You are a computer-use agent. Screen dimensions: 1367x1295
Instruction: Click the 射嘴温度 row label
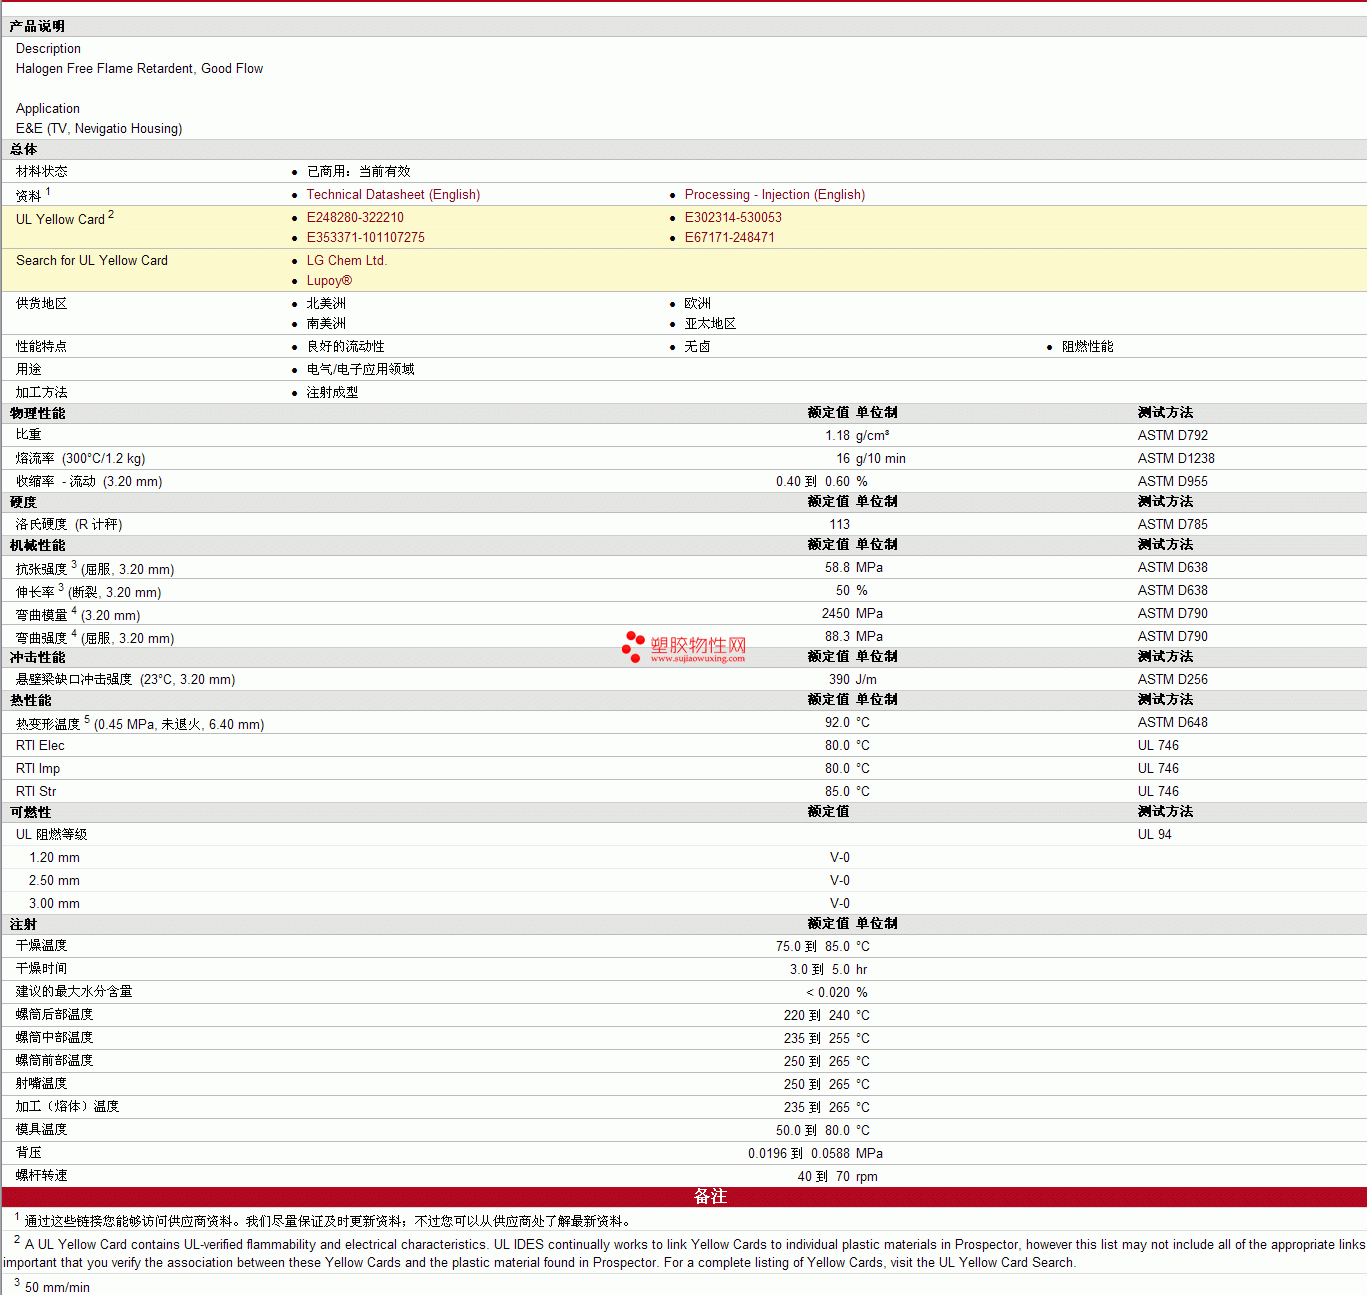[x=42, y=1085]
